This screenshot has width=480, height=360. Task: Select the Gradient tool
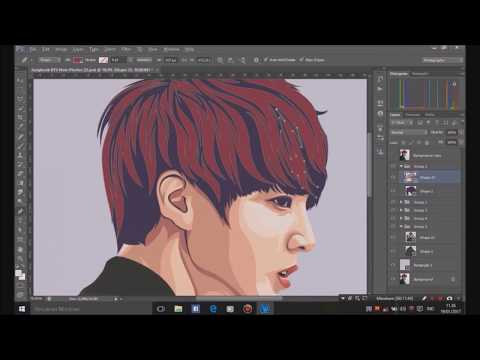click(20, 183)
